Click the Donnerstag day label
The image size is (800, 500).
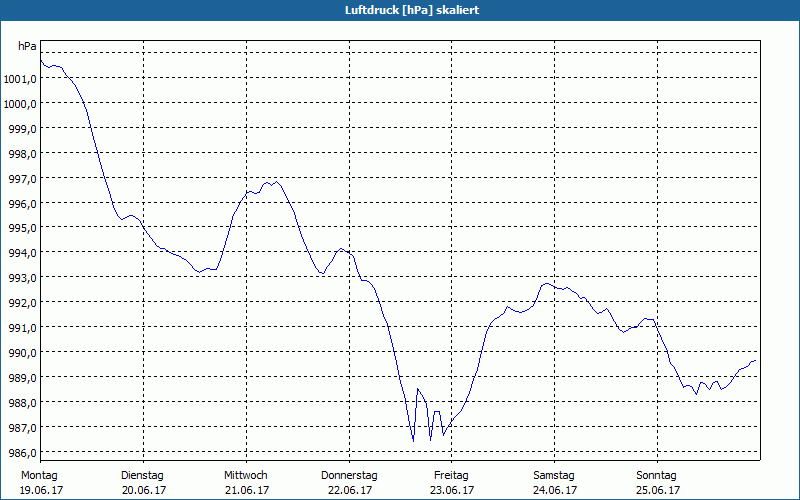tap(349, 476)
